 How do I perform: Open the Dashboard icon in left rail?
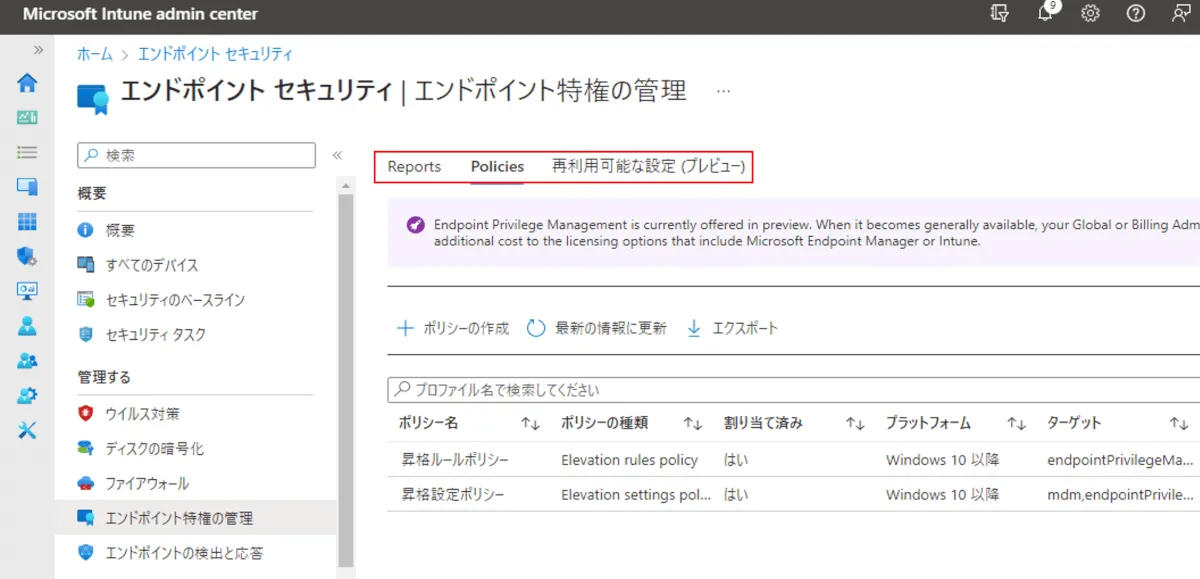point(27,117)
